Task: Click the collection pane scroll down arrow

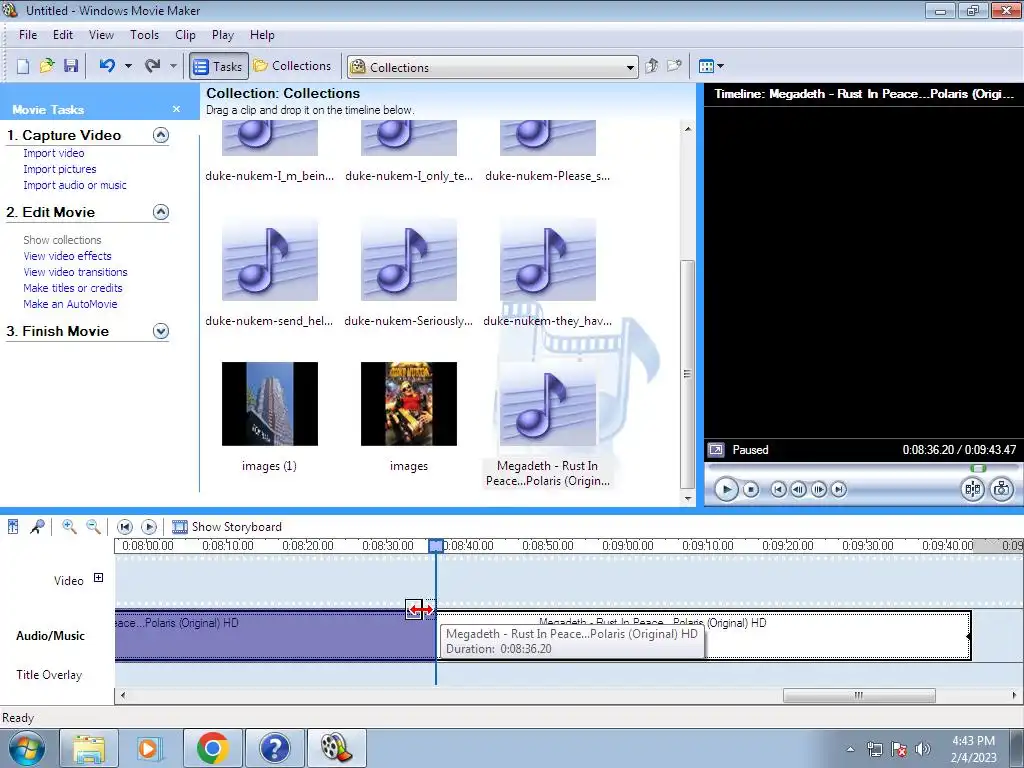Action: [x=688, y=498]
